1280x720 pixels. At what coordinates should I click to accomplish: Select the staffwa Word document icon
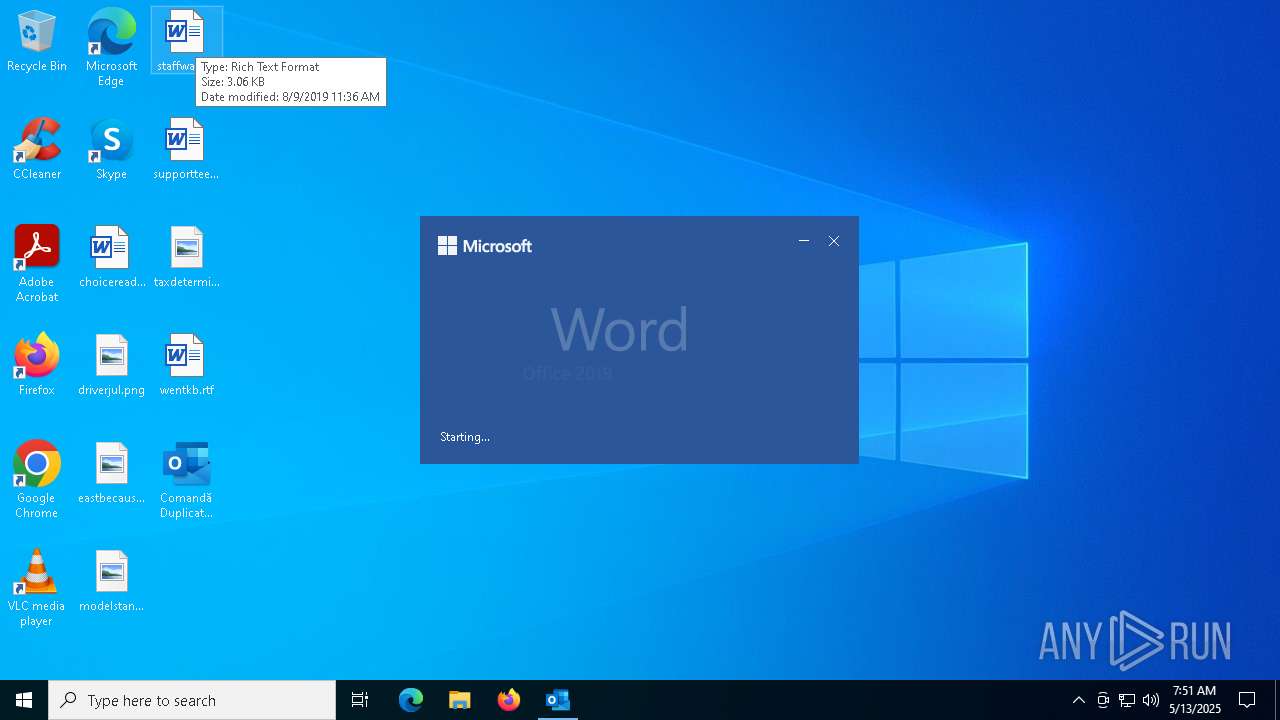coord(186,41)
